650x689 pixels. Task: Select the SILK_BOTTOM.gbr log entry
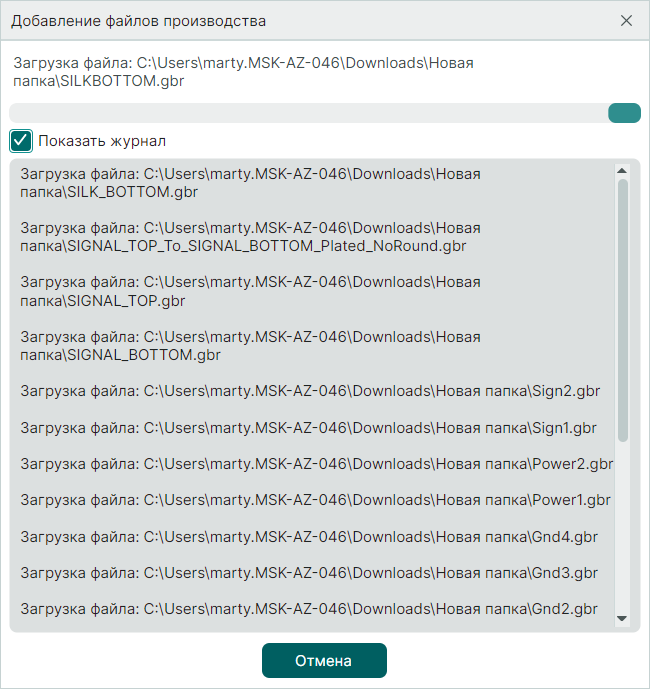coord(251,183)
